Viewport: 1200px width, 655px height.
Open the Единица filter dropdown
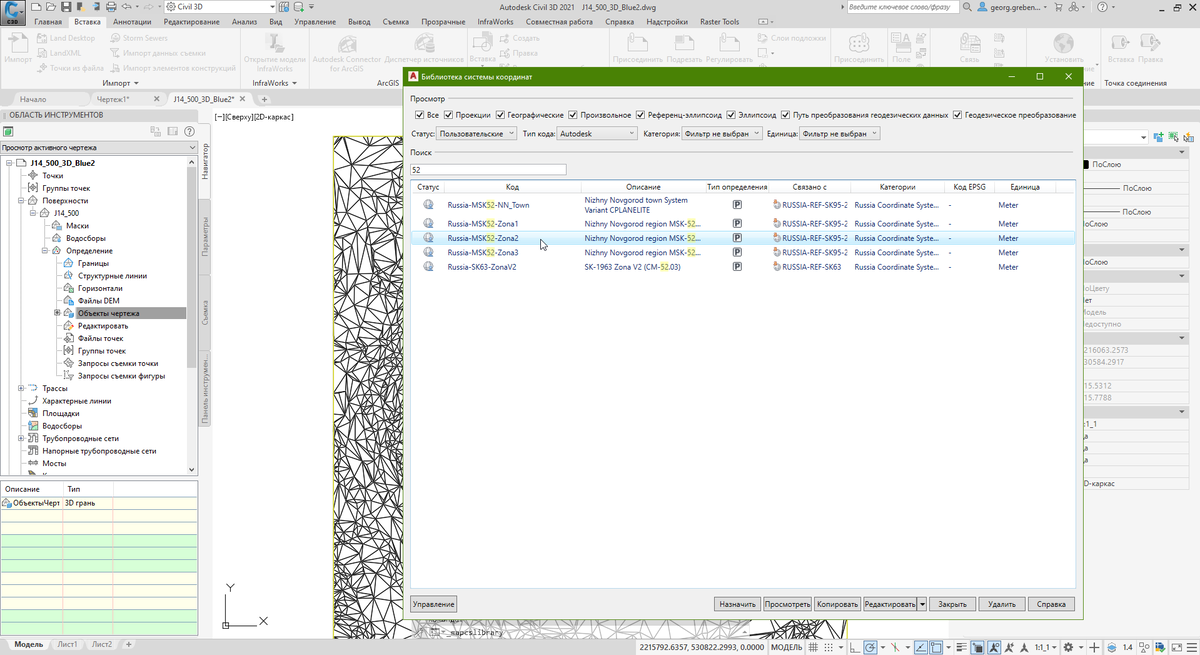(x=839, y=133)
